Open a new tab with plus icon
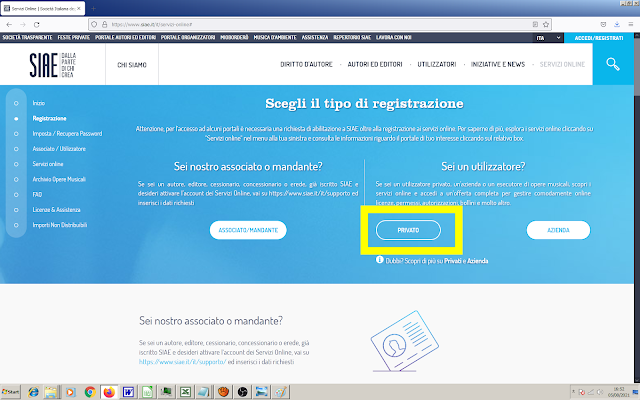640x400 pixels. pos(93,8)
